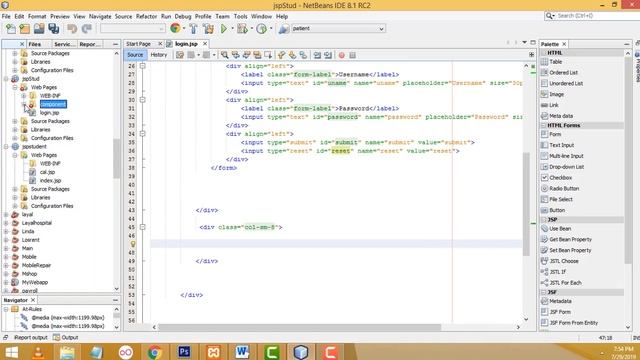
Task: Open the Tools menu
Action: pyautogui.click(x=240, y=16)
